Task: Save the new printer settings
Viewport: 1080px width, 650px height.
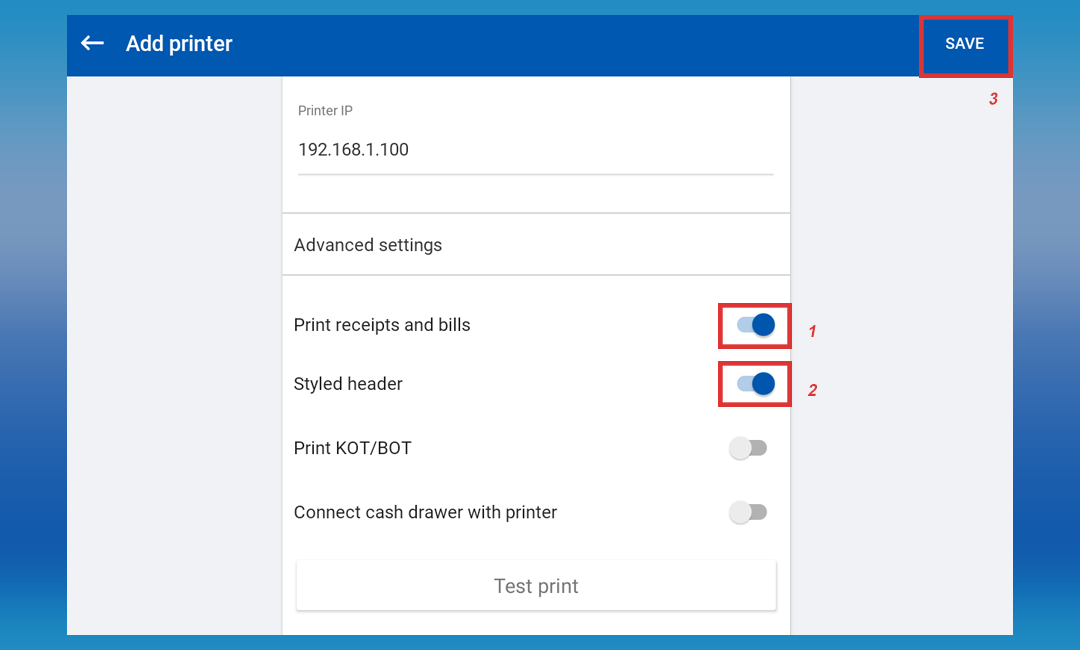Action: [x=964, y=44]
